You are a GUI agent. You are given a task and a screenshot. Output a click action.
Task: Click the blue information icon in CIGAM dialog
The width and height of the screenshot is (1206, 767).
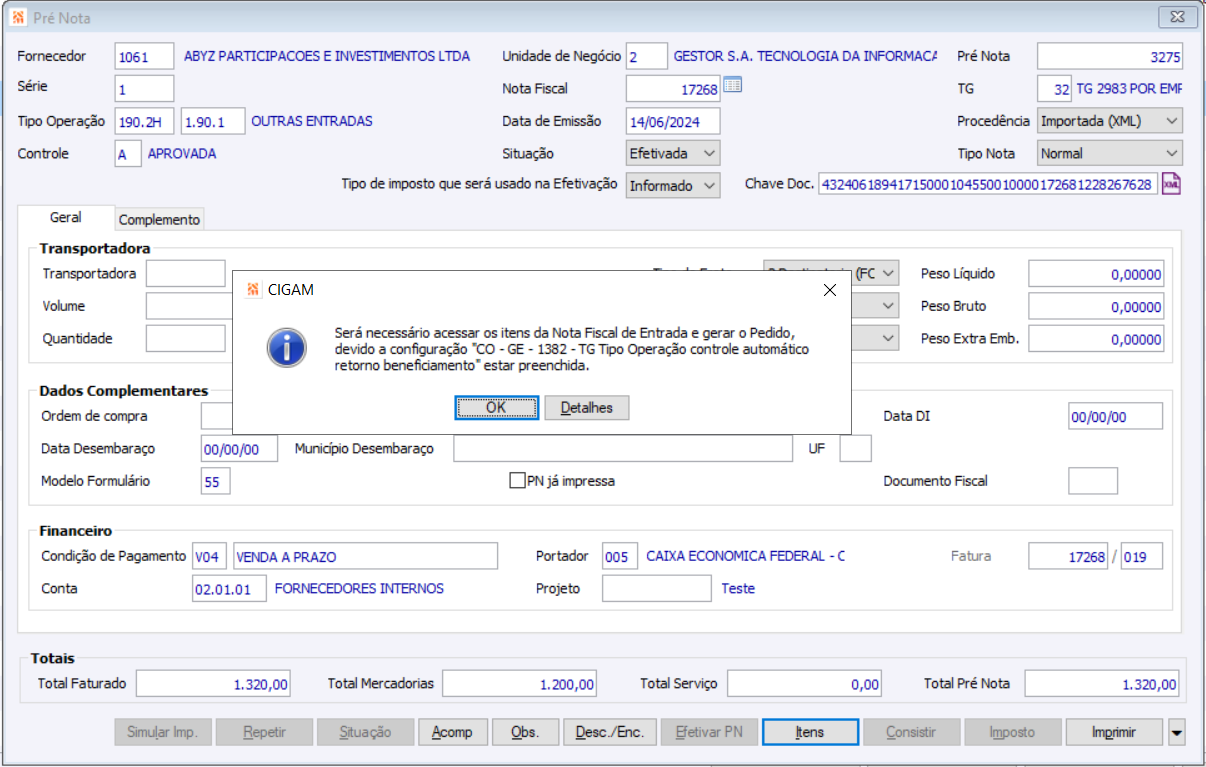[x=286, y=346]
